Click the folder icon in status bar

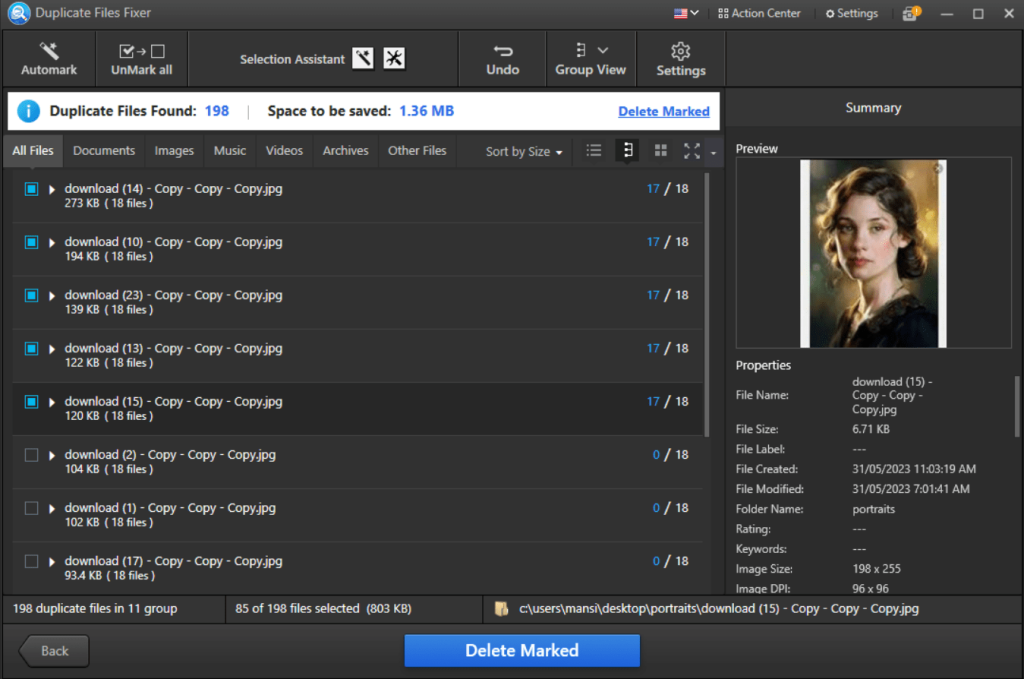501,608
